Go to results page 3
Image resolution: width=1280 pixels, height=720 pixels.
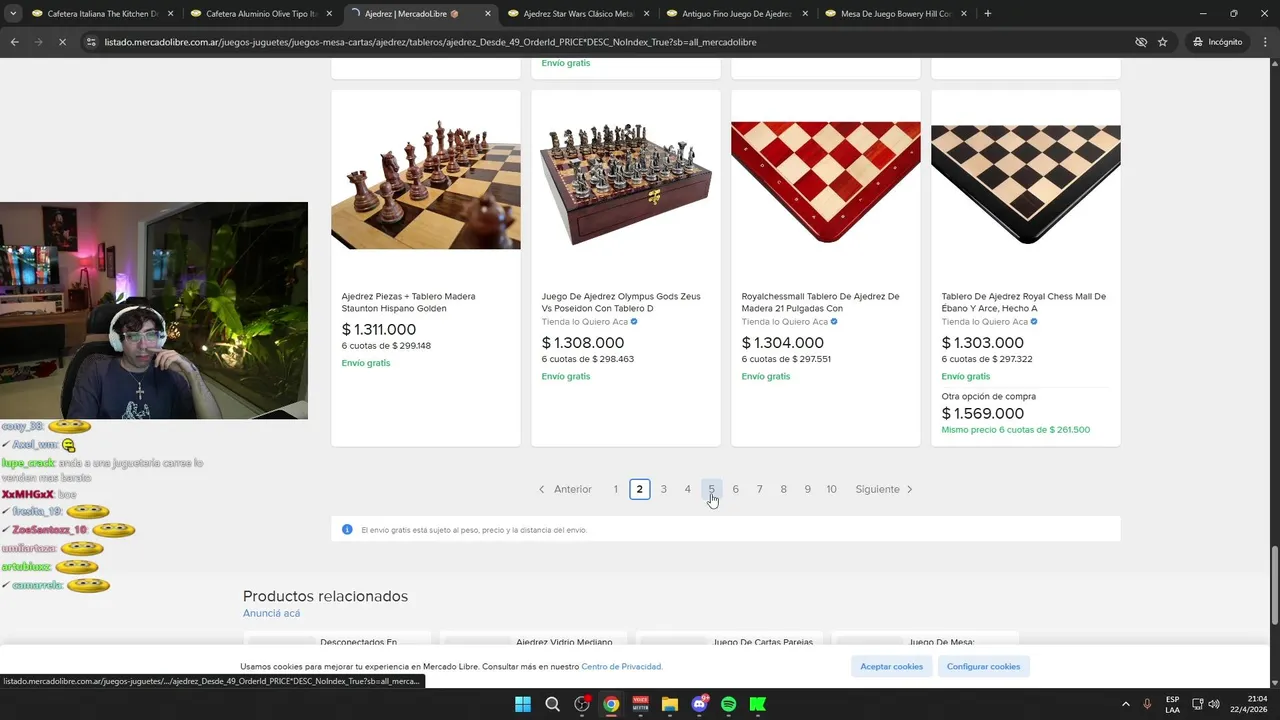(x=664, y=489)
